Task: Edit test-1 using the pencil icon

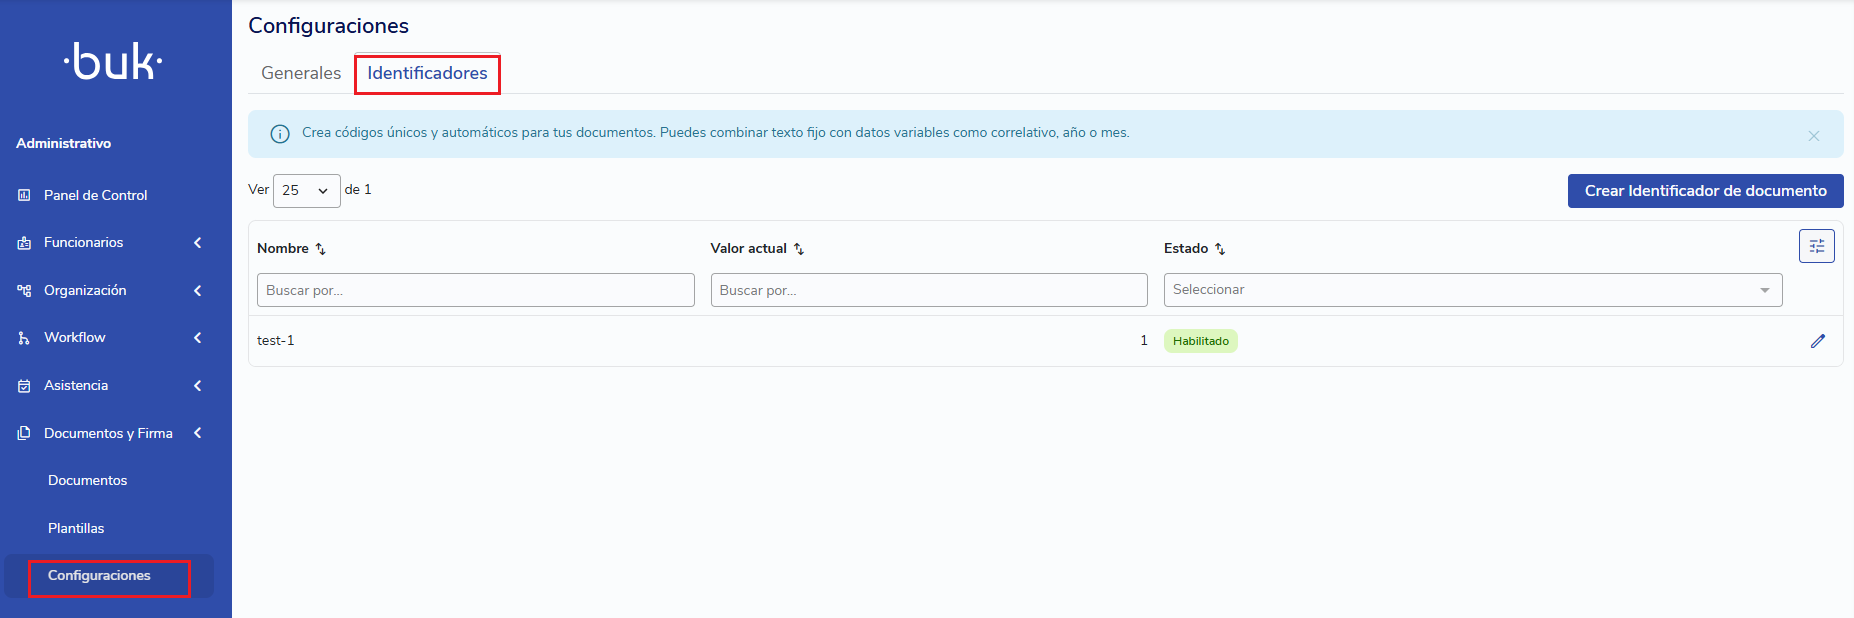Action: [x=1817, y=341]
